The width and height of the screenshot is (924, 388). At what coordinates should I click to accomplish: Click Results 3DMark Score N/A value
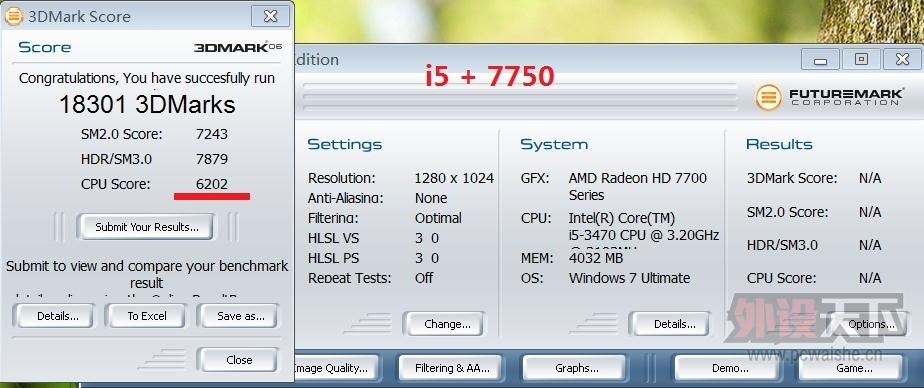tap(870, 178)
